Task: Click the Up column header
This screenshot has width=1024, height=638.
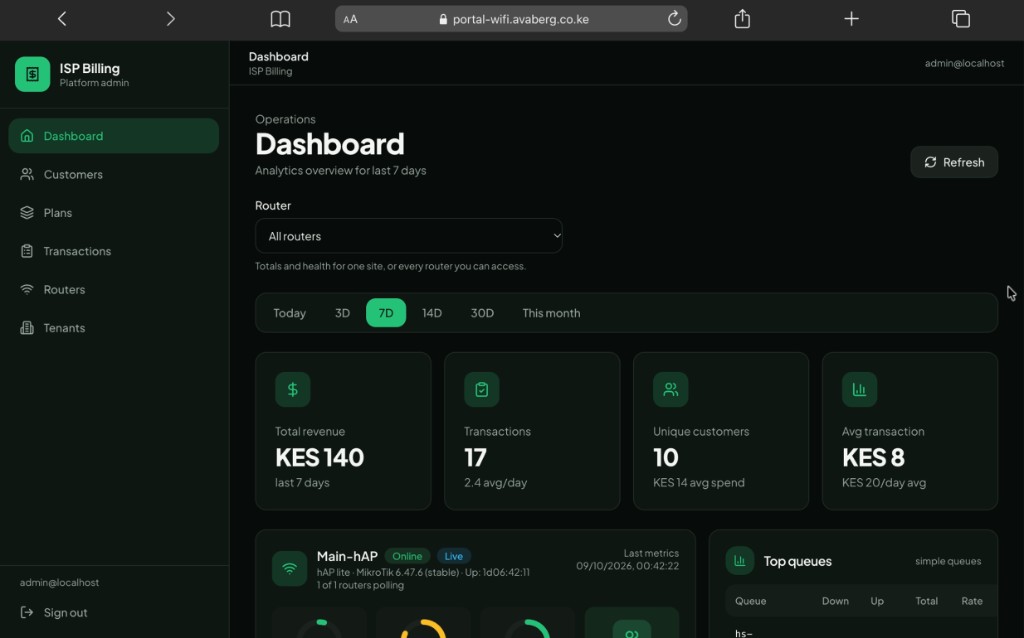Action: 877,601
